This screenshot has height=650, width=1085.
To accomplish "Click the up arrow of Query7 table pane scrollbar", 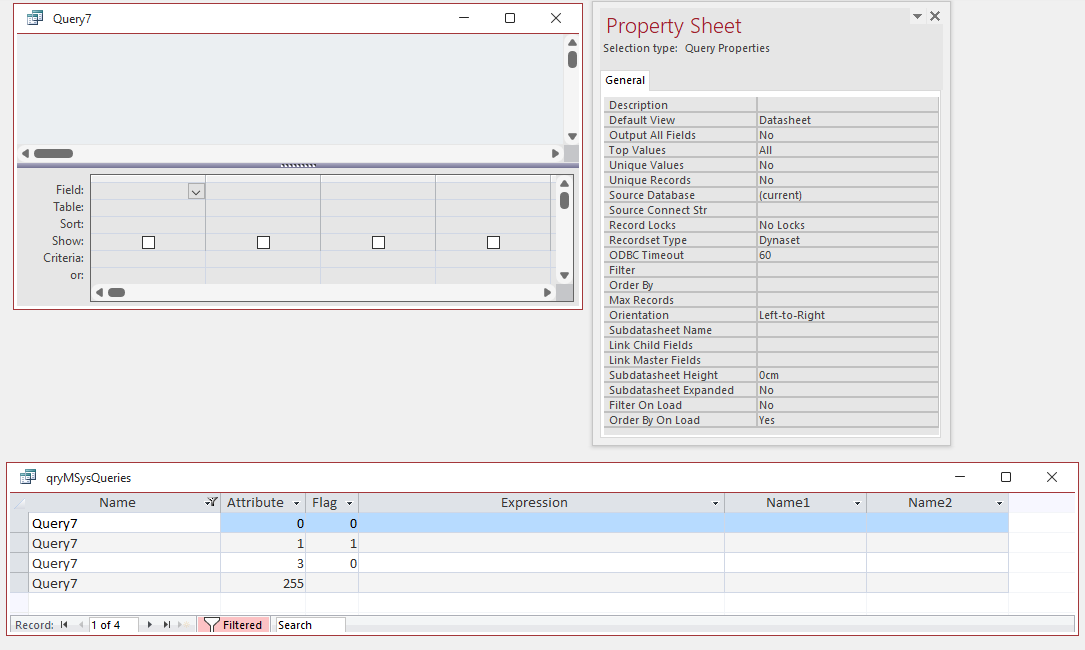I will [x=572, y=42].
